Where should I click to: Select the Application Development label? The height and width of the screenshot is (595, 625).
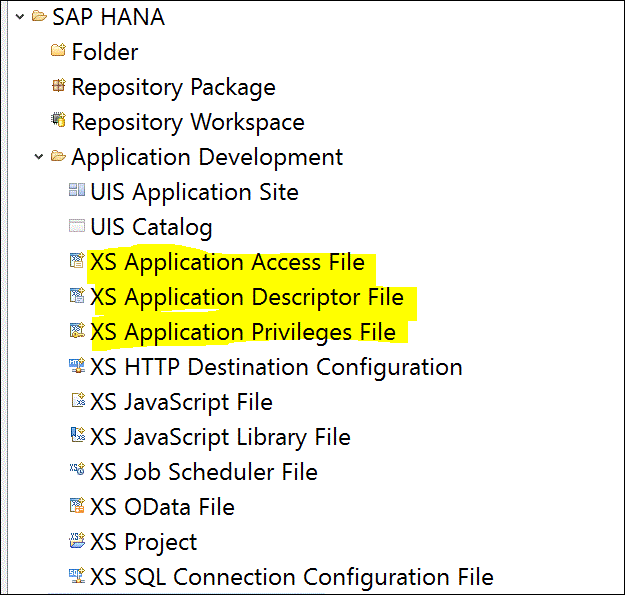click(x=207, y=157)
